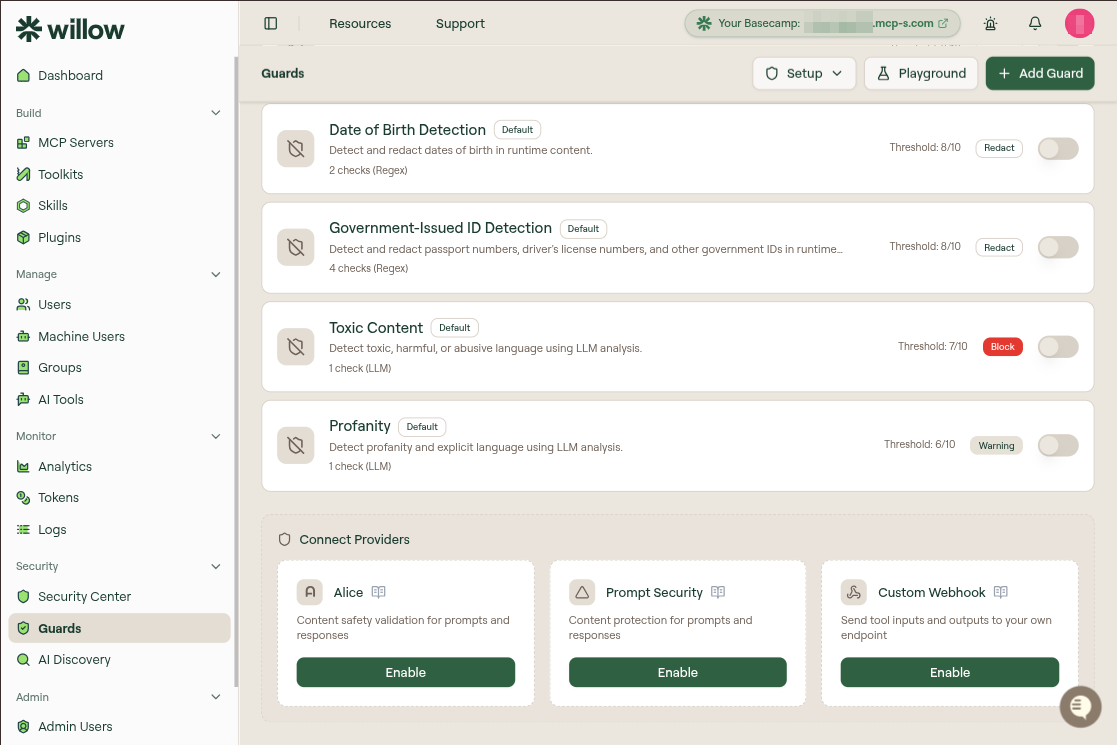Click the Add Guard button

(x=1040, y=73)
